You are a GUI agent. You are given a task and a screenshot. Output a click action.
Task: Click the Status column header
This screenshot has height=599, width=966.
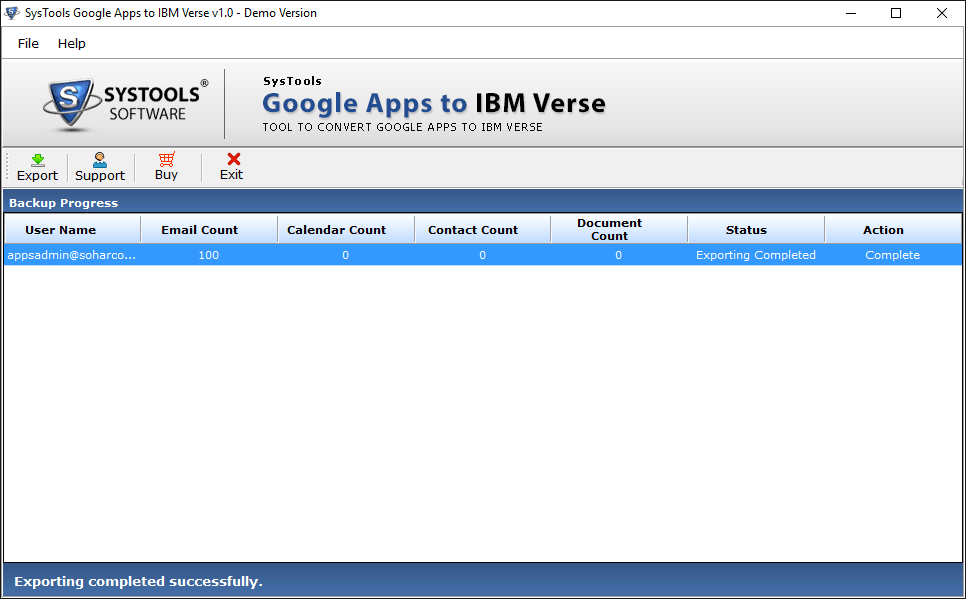[x=756, y=230]
